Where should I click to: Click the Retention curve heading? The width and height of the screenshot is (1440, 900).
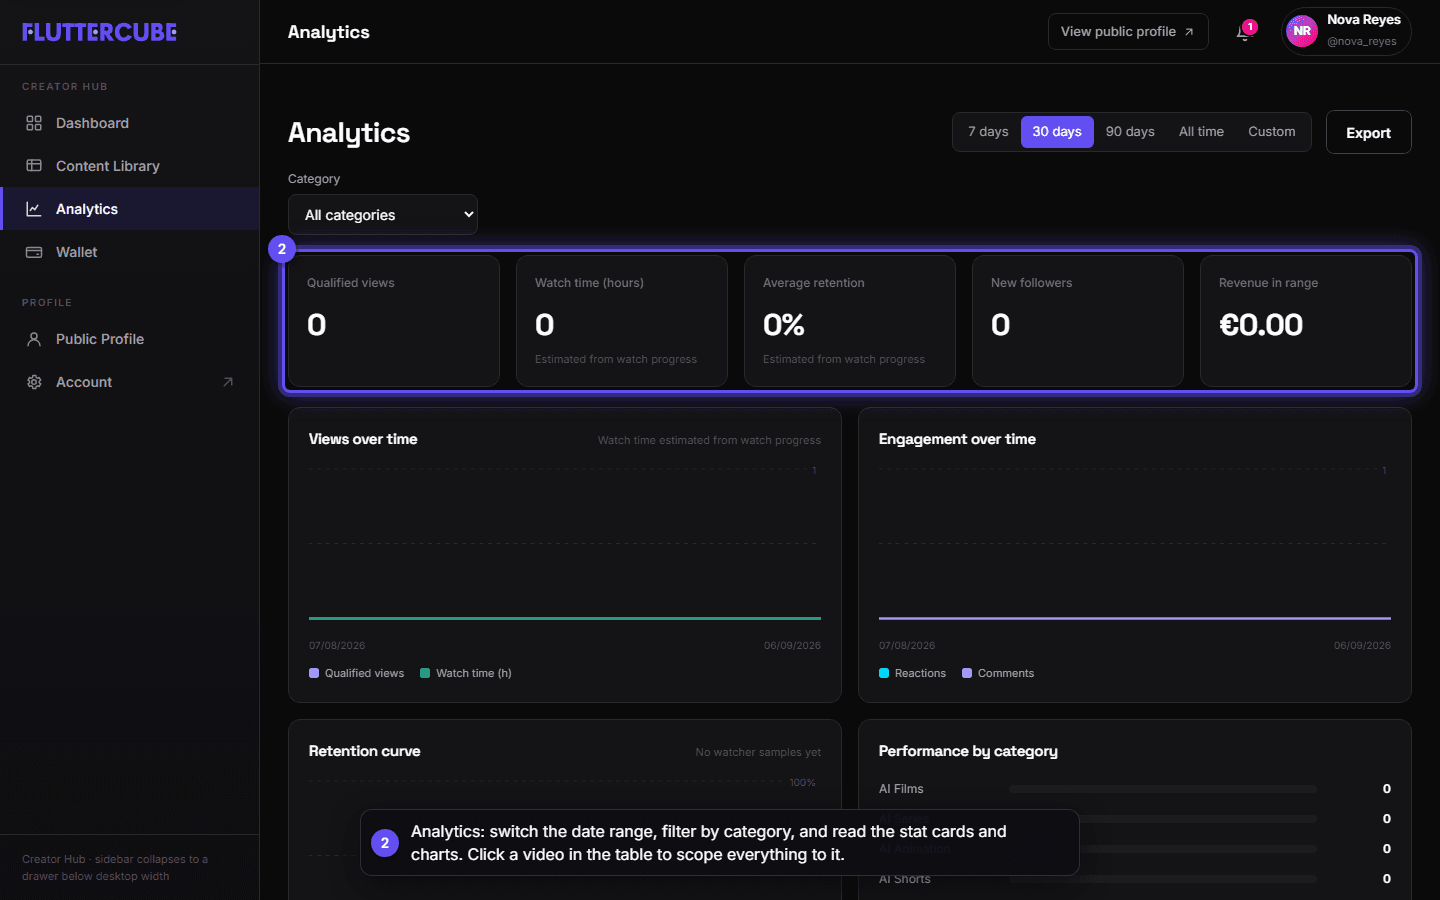(364, 751)
